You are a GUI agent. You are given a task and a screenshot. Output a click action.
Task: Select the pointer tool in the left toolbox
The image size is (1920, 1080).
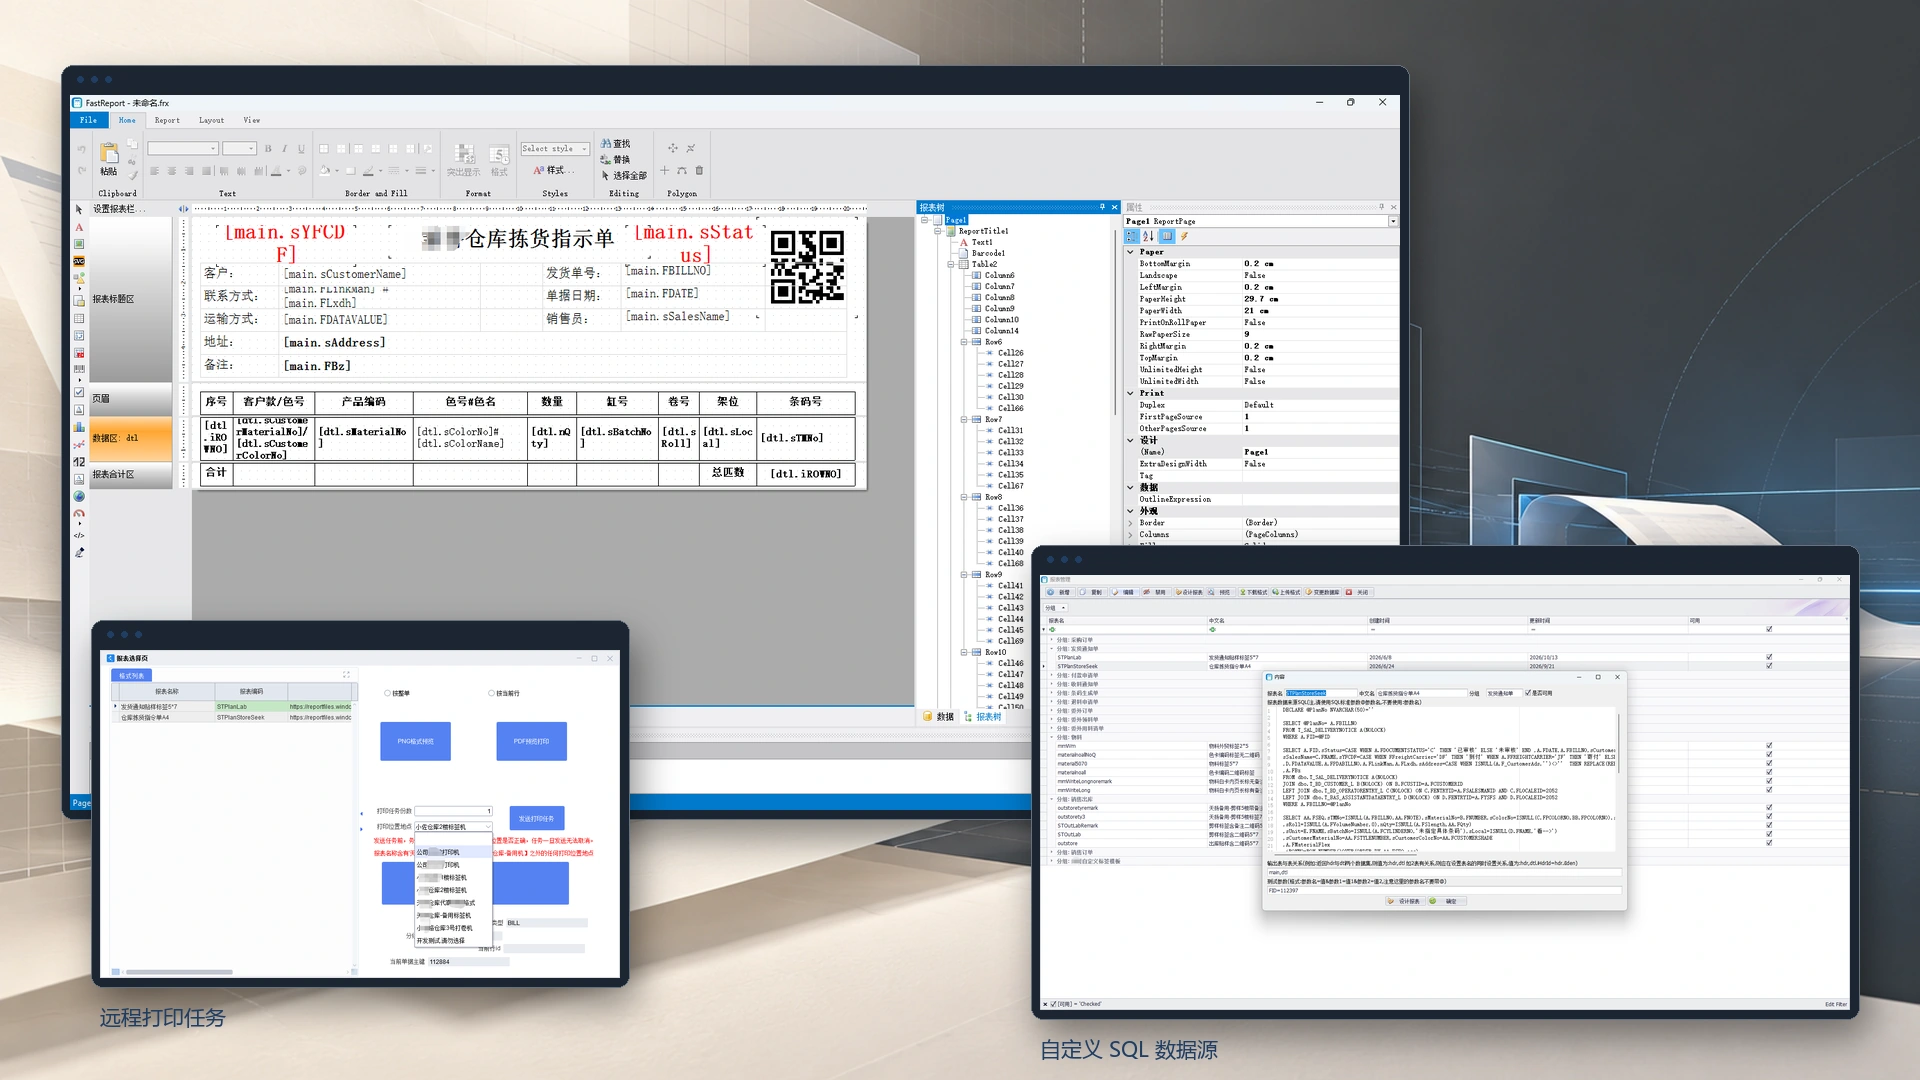click(x=79, y=210)
